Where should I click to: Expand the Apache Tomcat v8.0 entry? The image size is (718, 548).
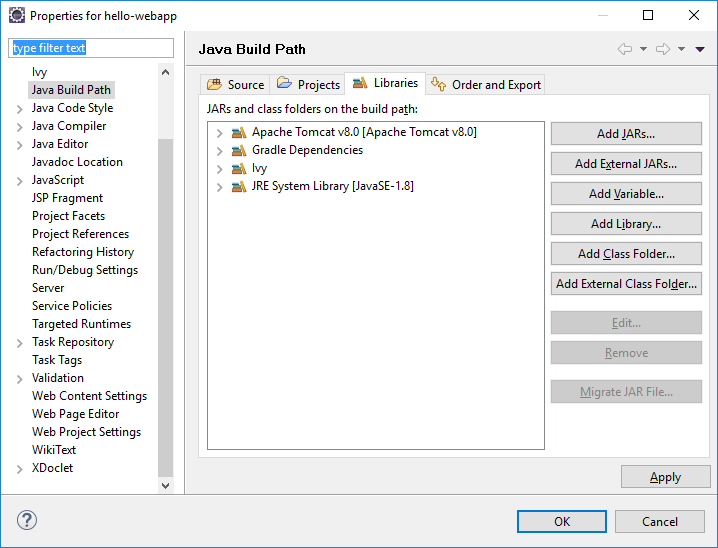point(219,132)
